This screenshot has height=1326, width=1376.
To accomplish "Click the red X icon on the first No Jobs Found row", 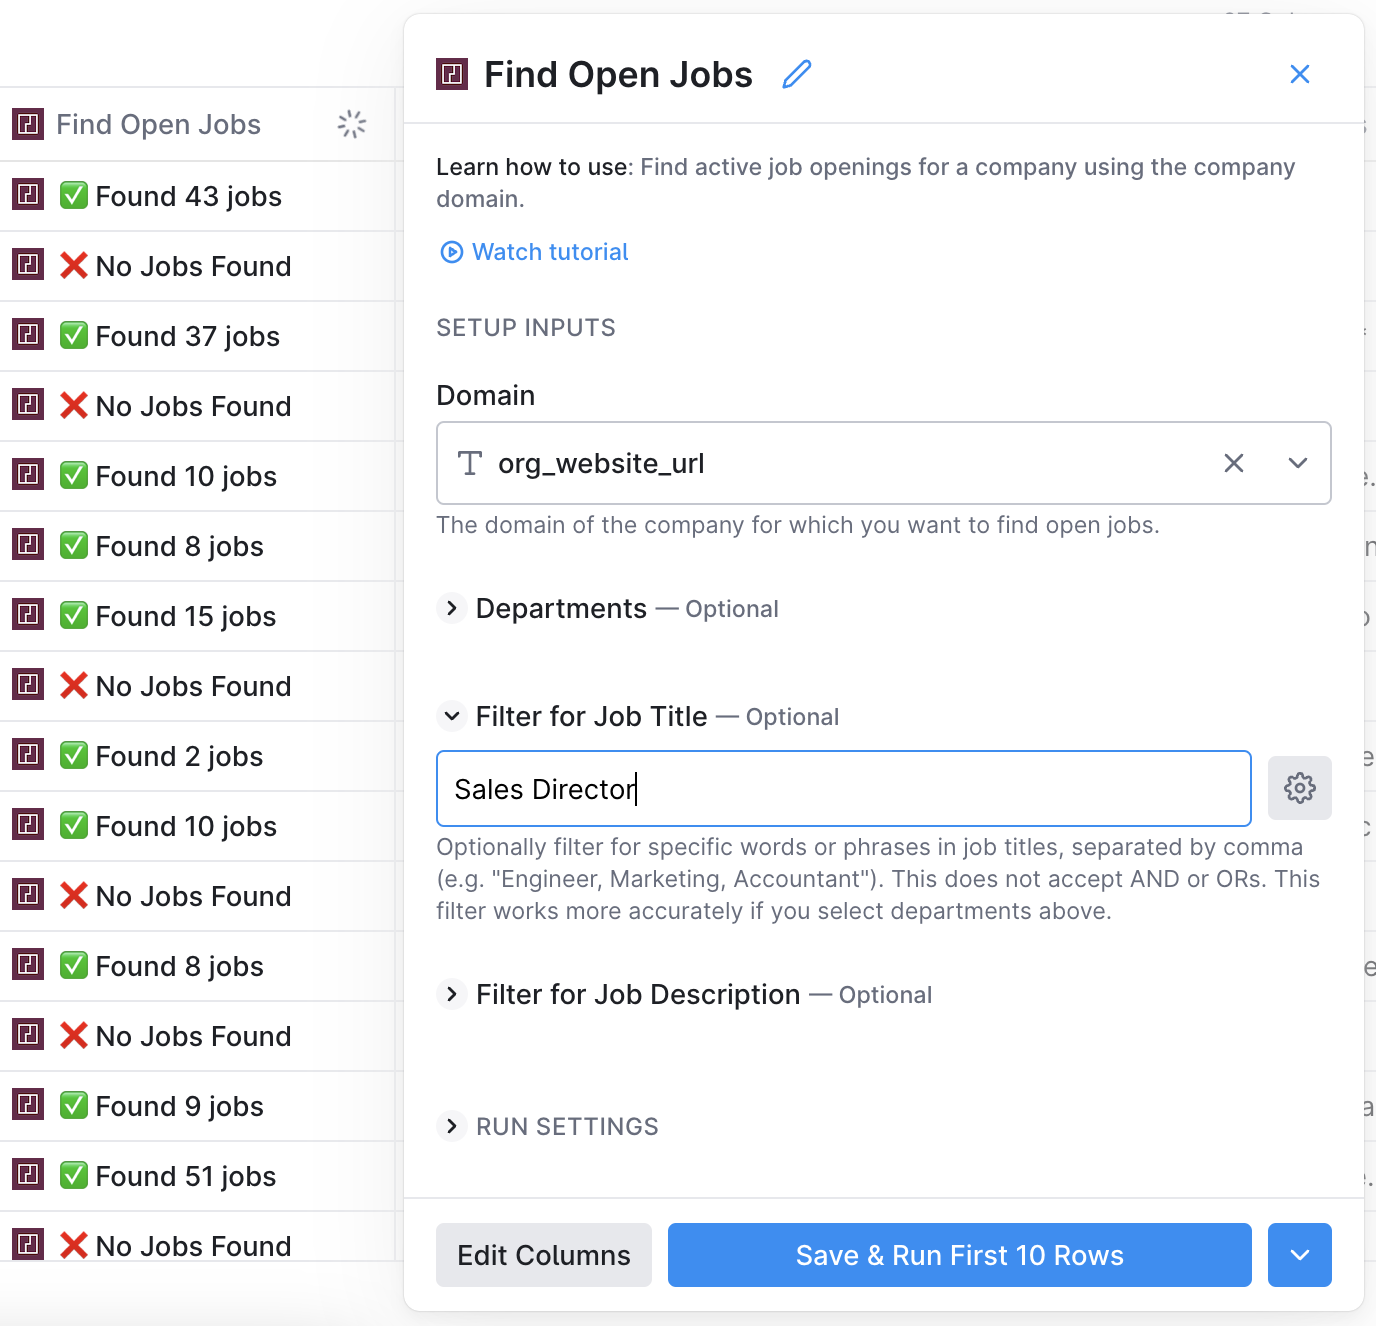I will point(74,265).
